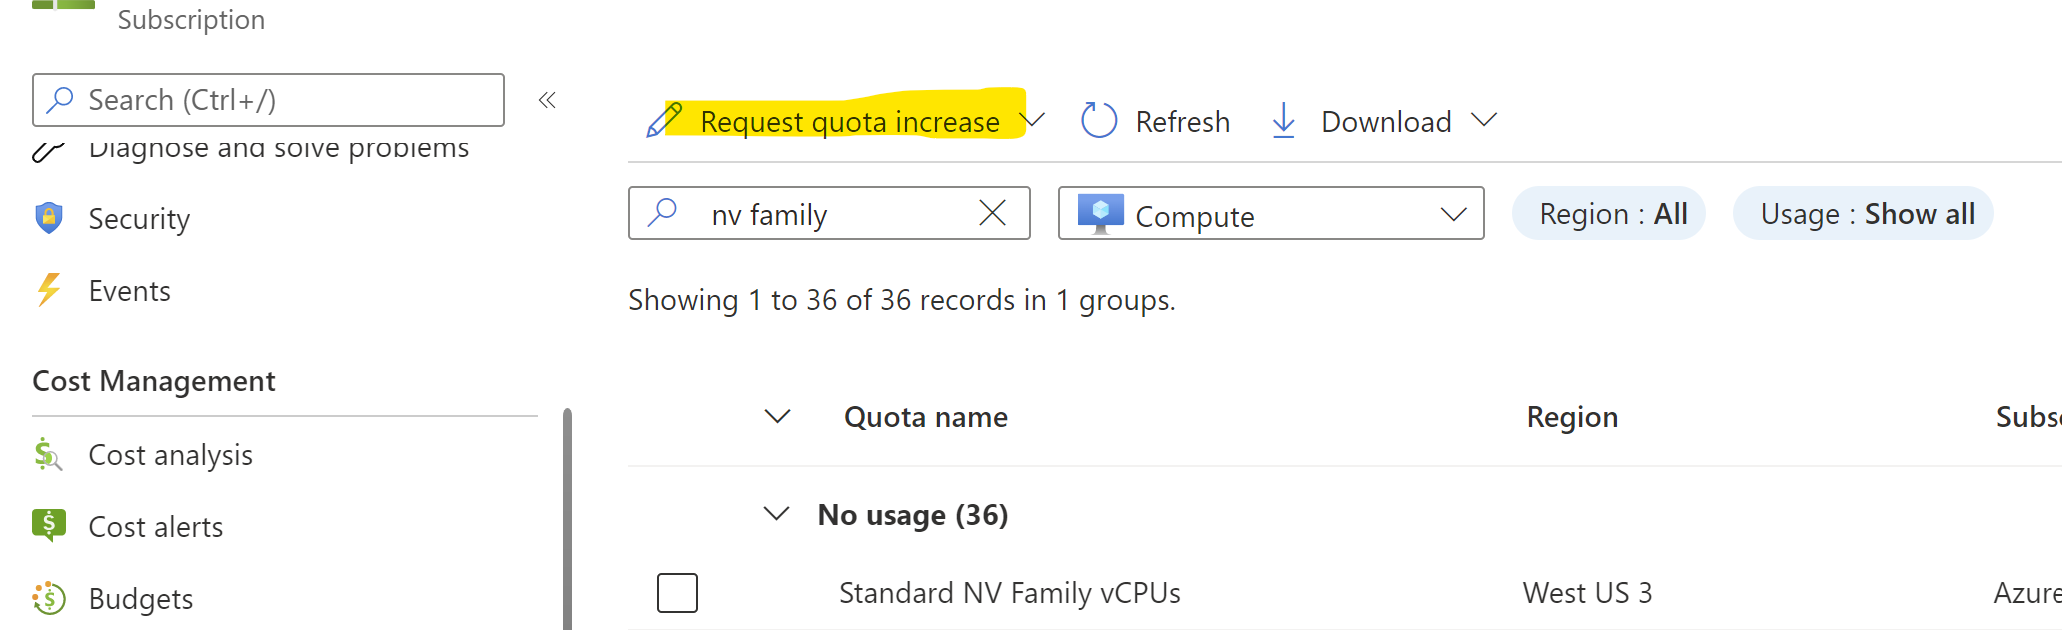
Task: Click the Cost analysis icon
Action: [48, 454]
